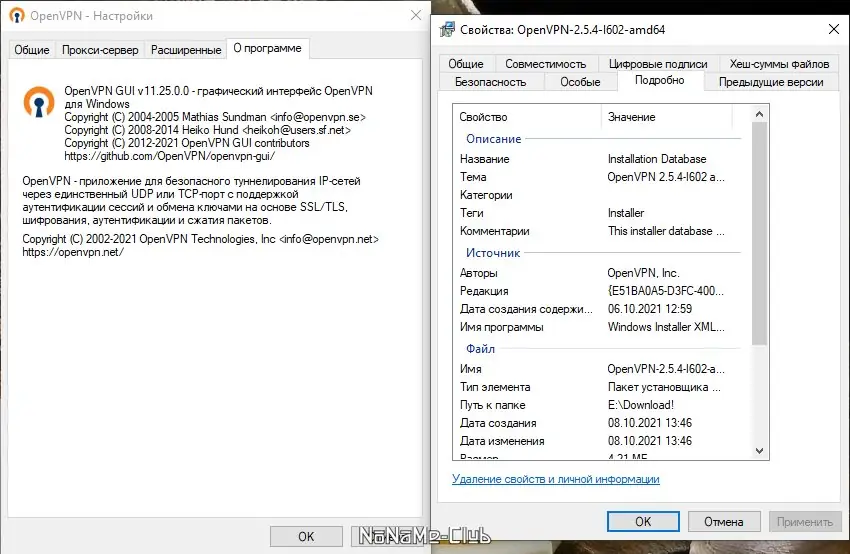Switch to the Безопасность tab
Screen dimensions: 850x554
(491, 82)
